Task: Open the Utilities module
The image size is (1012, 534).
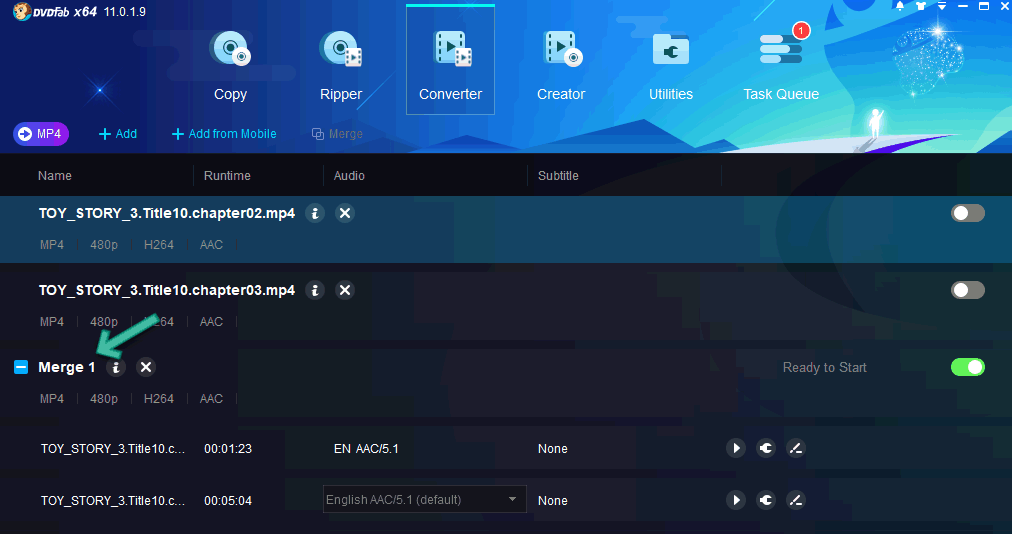Action: click(x=671, y=66)
